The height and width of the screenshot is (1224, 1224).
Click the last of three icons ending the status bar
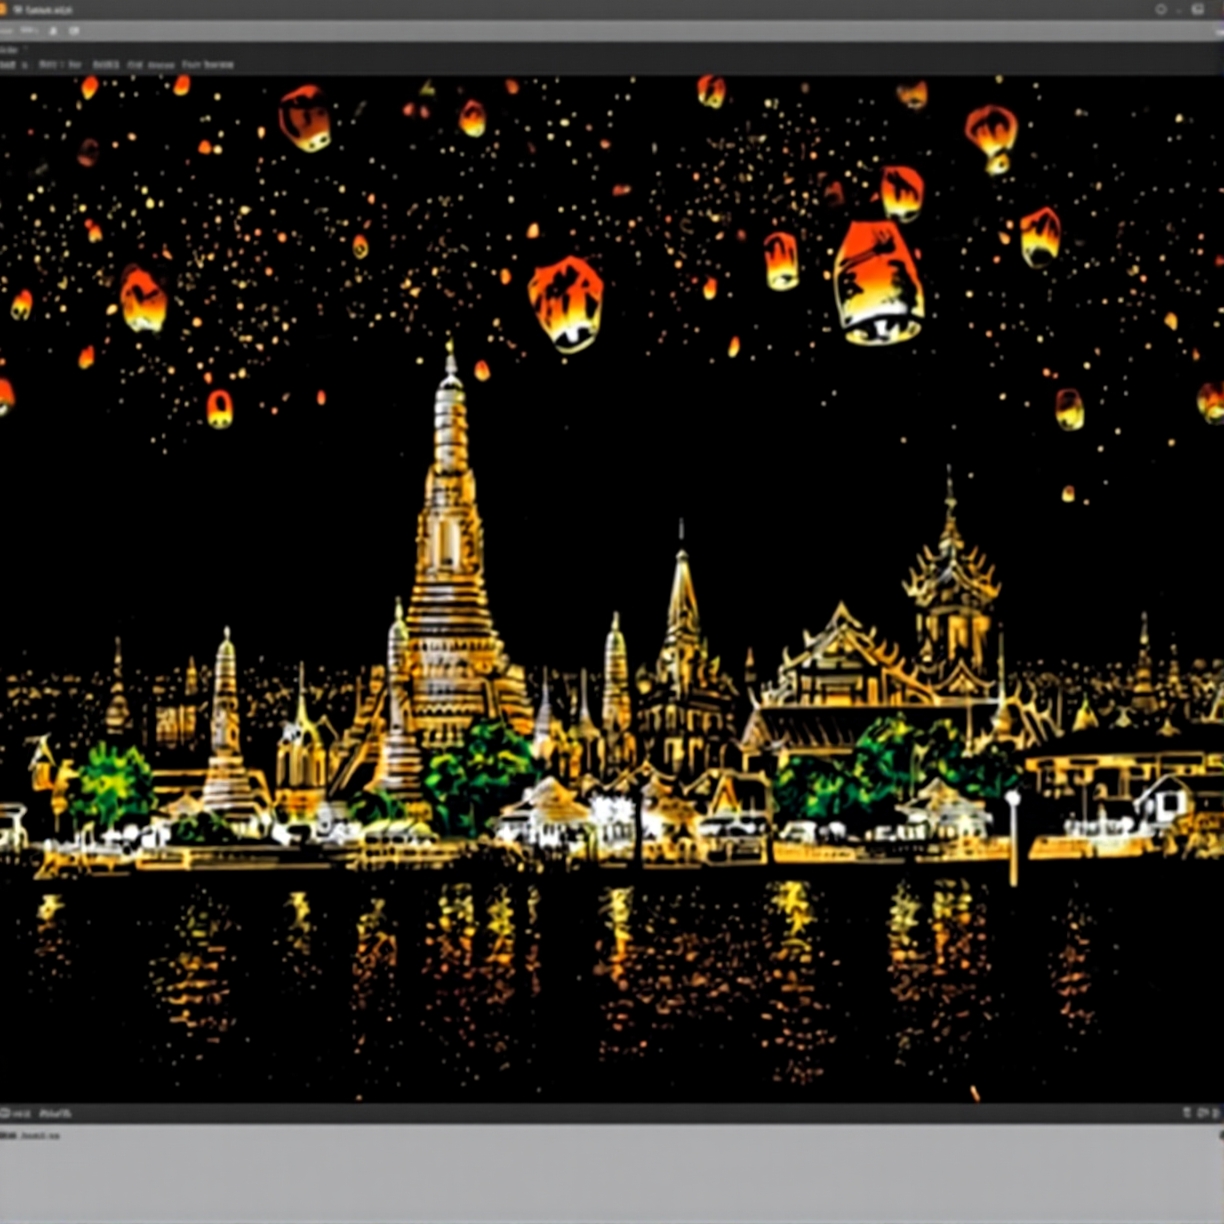click(1216, 1113)
